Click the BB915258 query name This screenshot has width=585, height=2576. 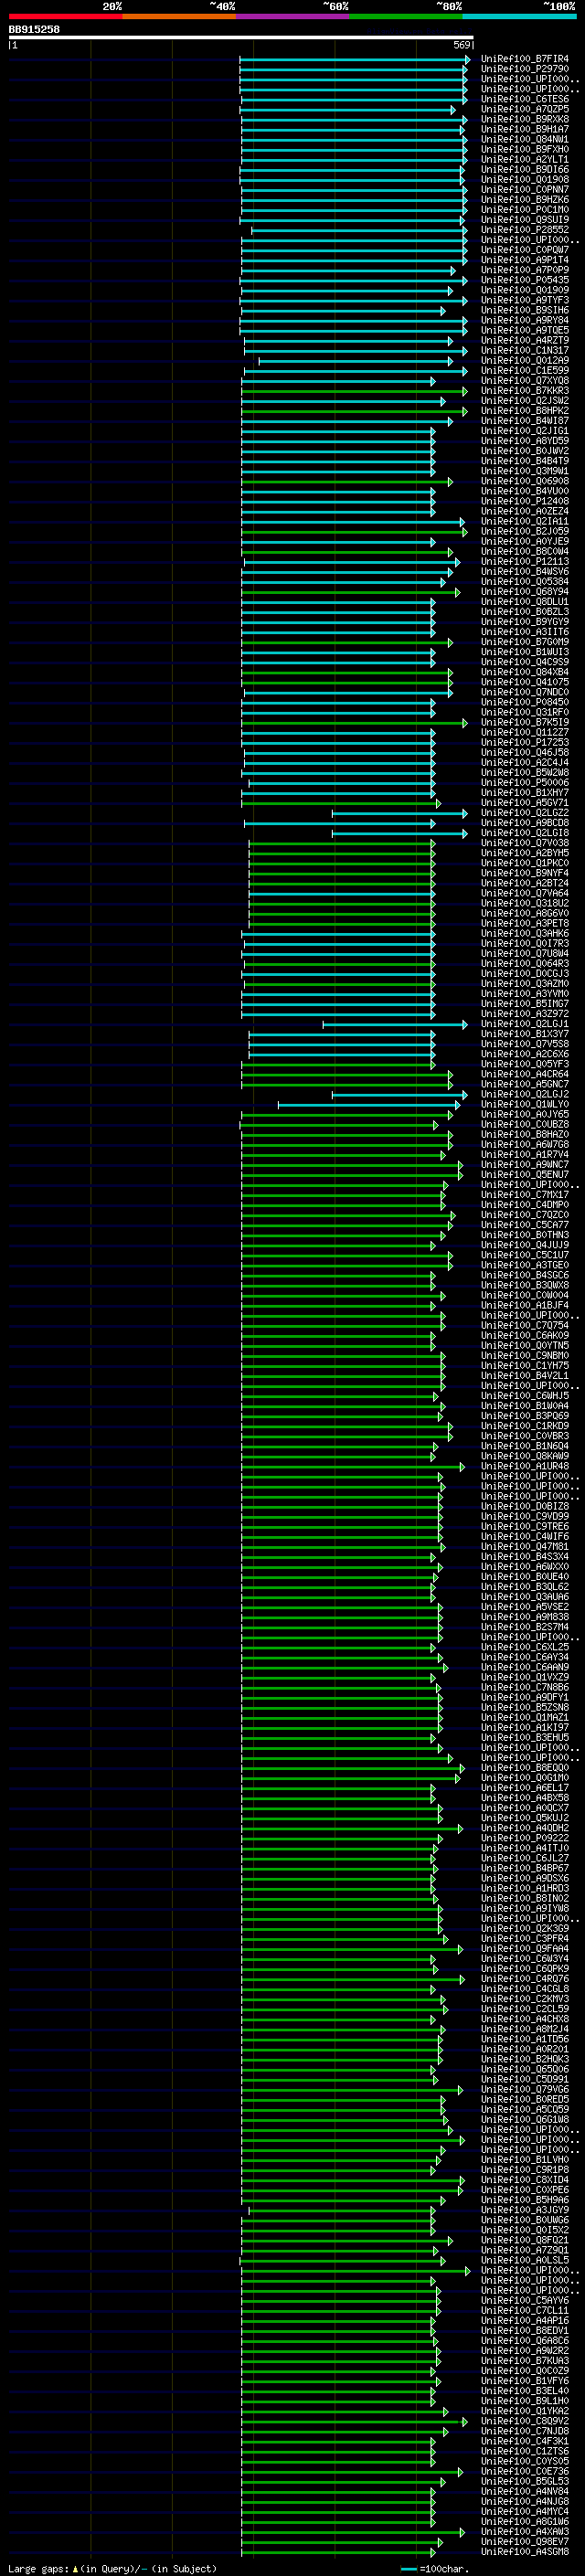point(34,30)
